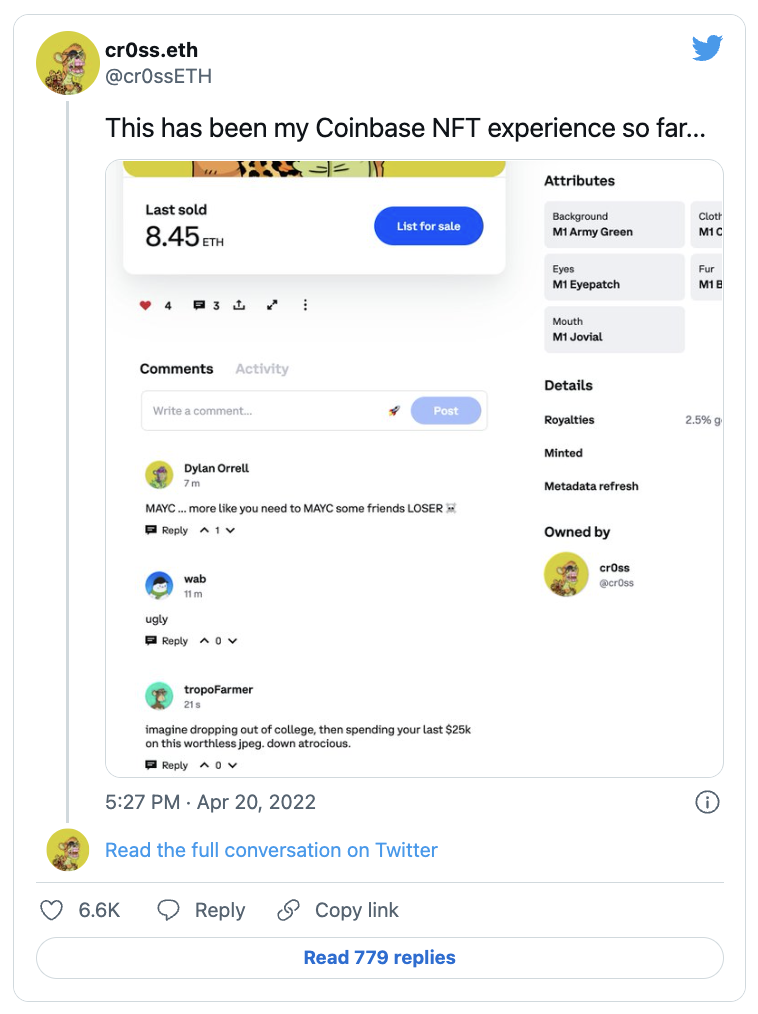Select the Comments tab
Image resolution: width=758 pixels, height=1014 pixels.
coord(176,369)
